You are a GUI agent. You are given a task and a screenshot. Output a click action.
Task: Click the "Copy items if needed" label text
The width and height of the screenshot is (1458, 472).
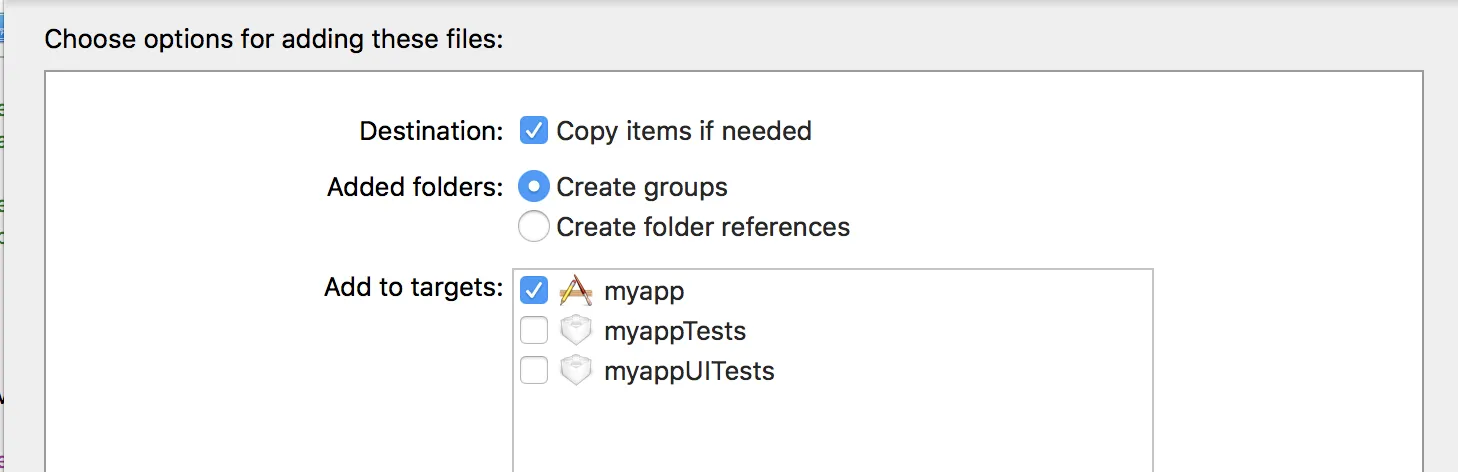pos(684,131)
